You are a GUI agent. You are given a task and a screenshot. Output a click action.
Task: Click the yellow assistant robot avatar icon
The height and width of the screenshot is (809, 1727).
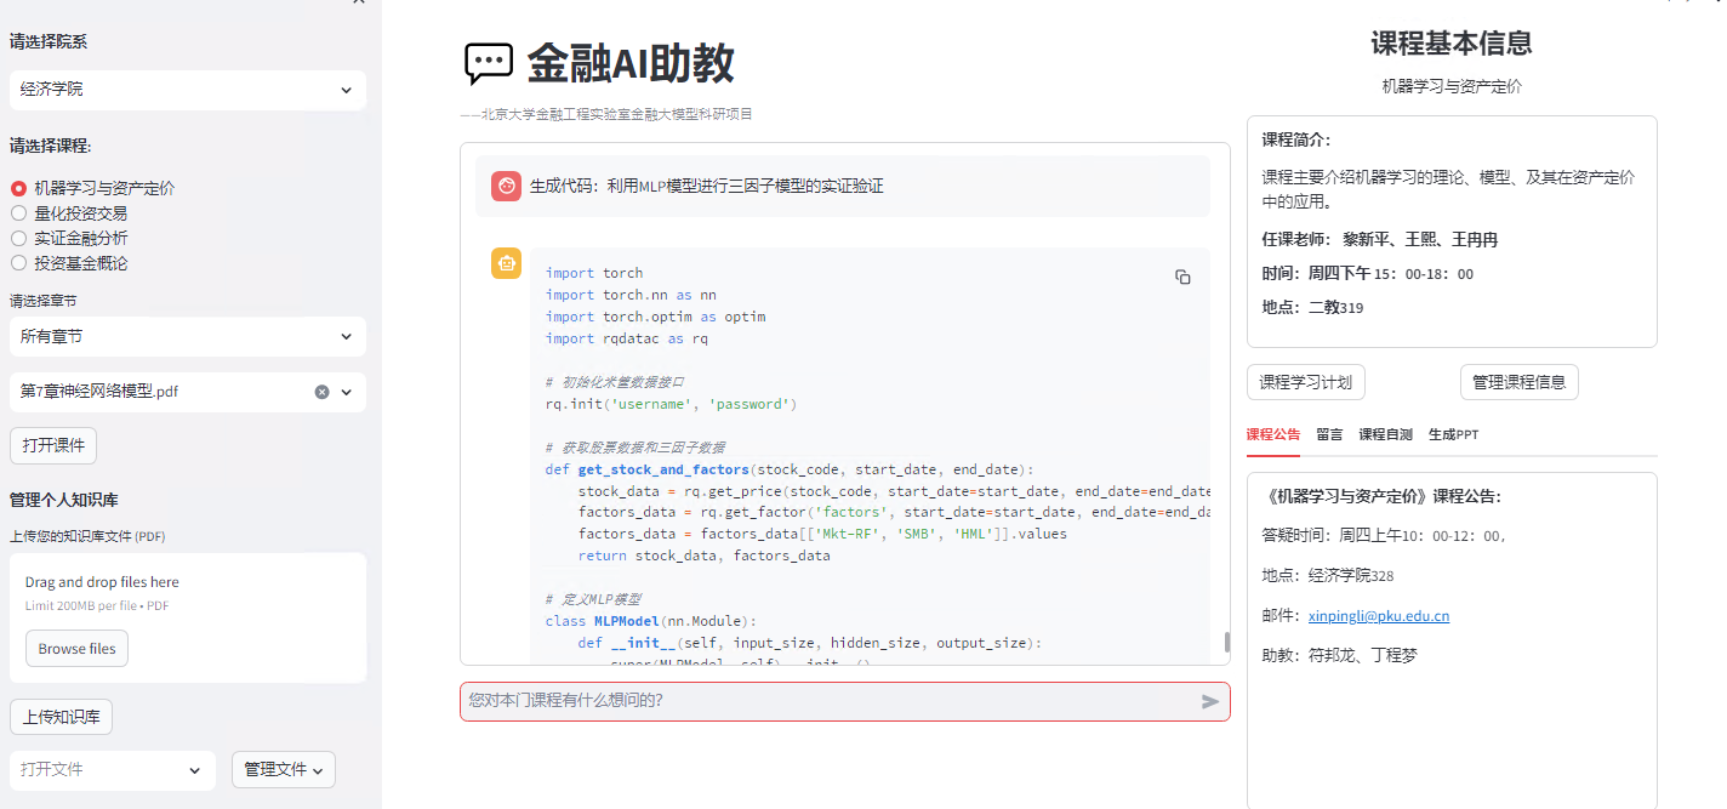pyautogui.click(x=506, y=263)
